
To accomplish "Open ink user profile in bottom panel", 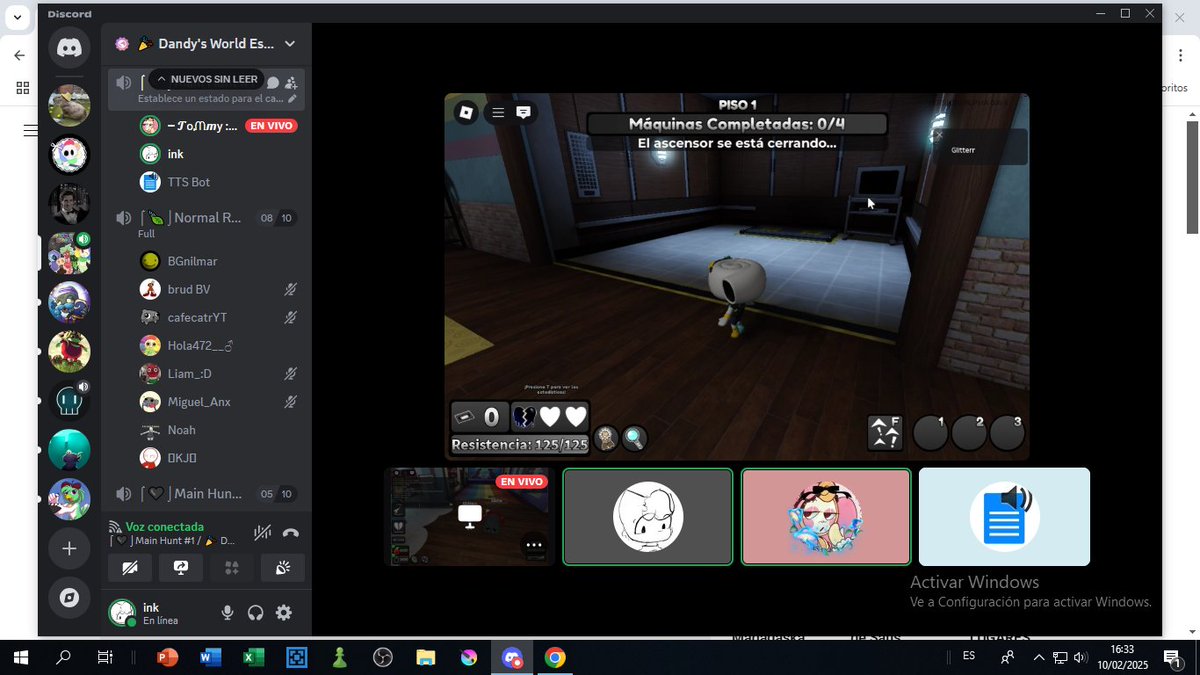I will pyautogui.click(x=160, y=612).
